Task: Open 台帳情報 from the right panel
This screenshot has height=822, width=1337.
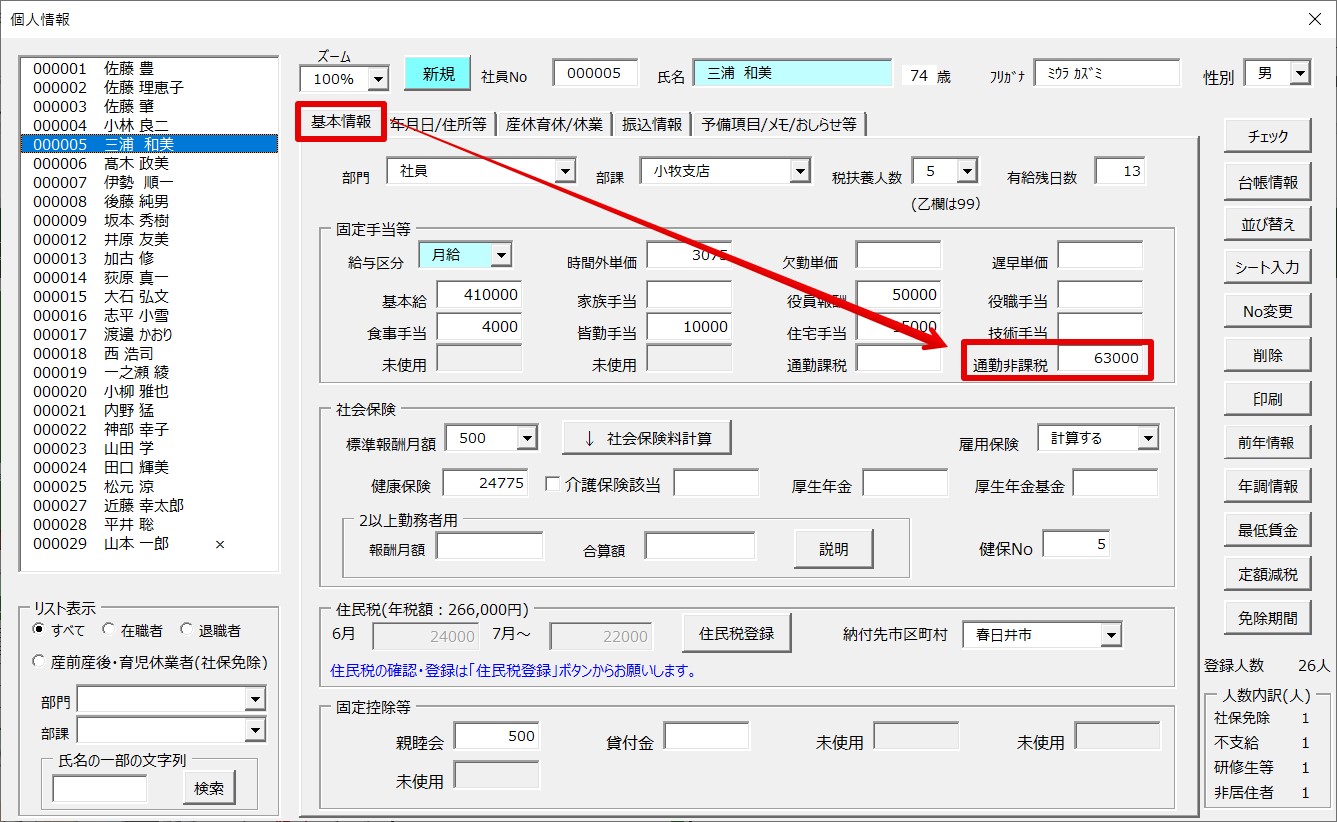Action: [x=1267, y=181]
